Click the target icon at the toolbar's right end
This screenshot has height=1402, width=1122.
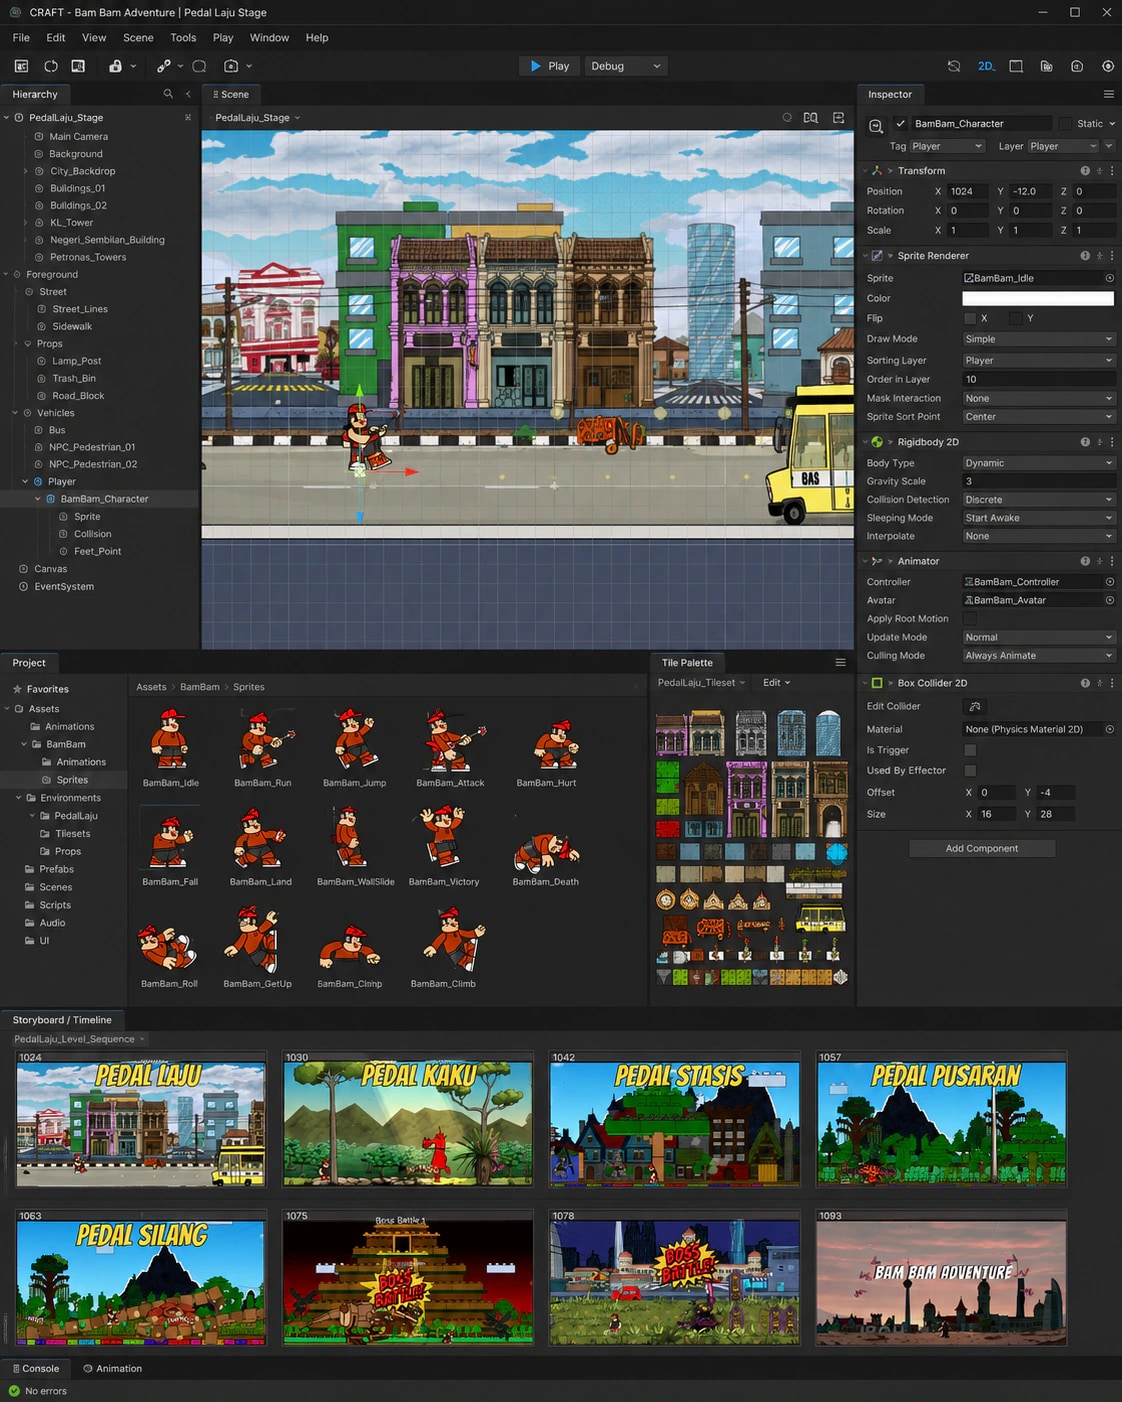pyautogui.click(x=1108, y=66)
